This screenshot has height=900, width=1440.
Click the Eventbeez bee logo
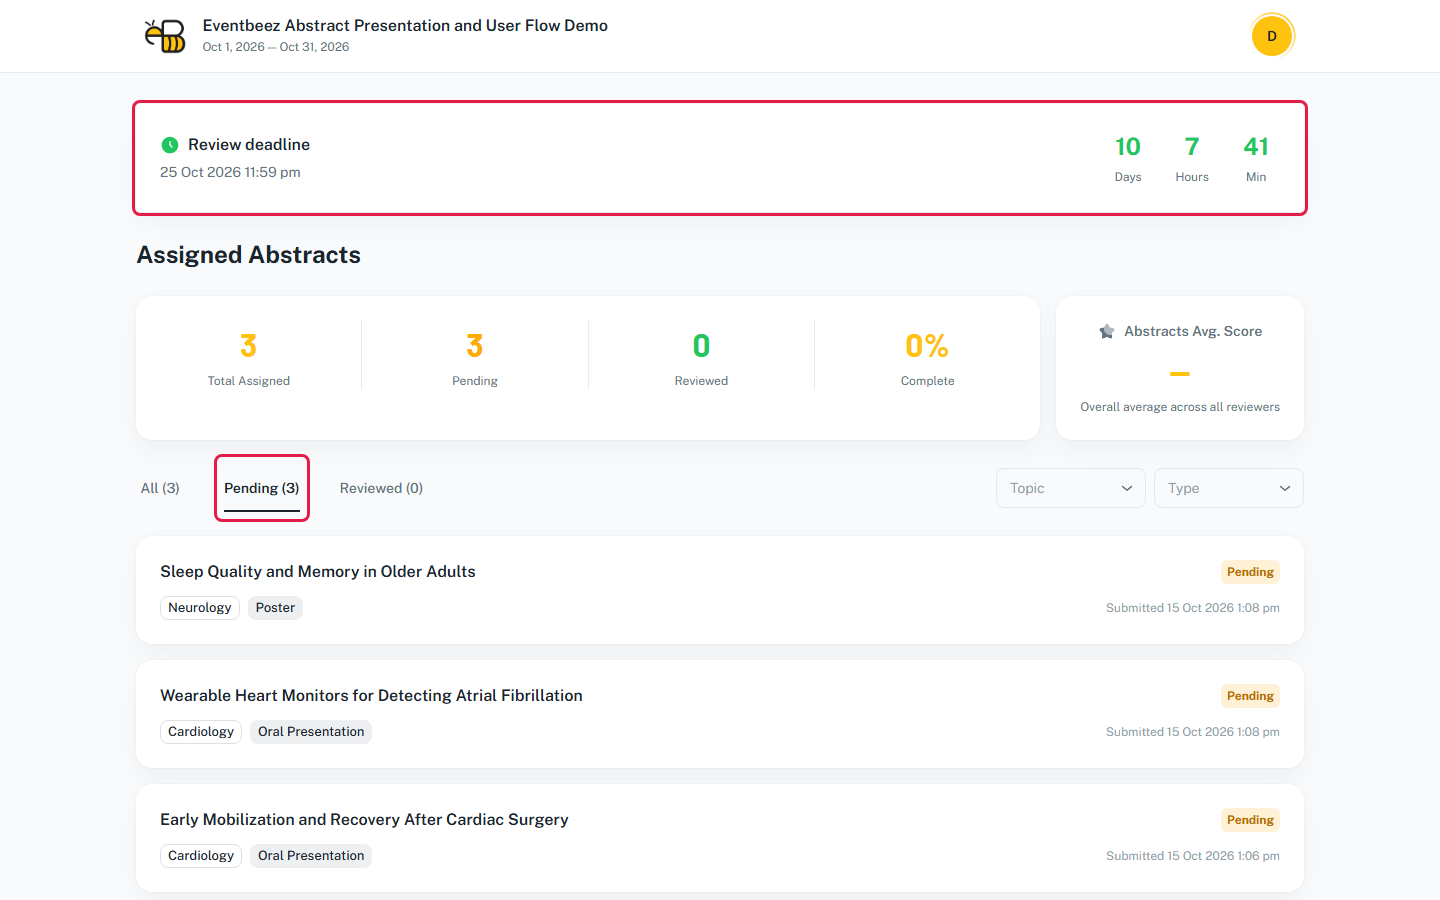click(165, 36)
